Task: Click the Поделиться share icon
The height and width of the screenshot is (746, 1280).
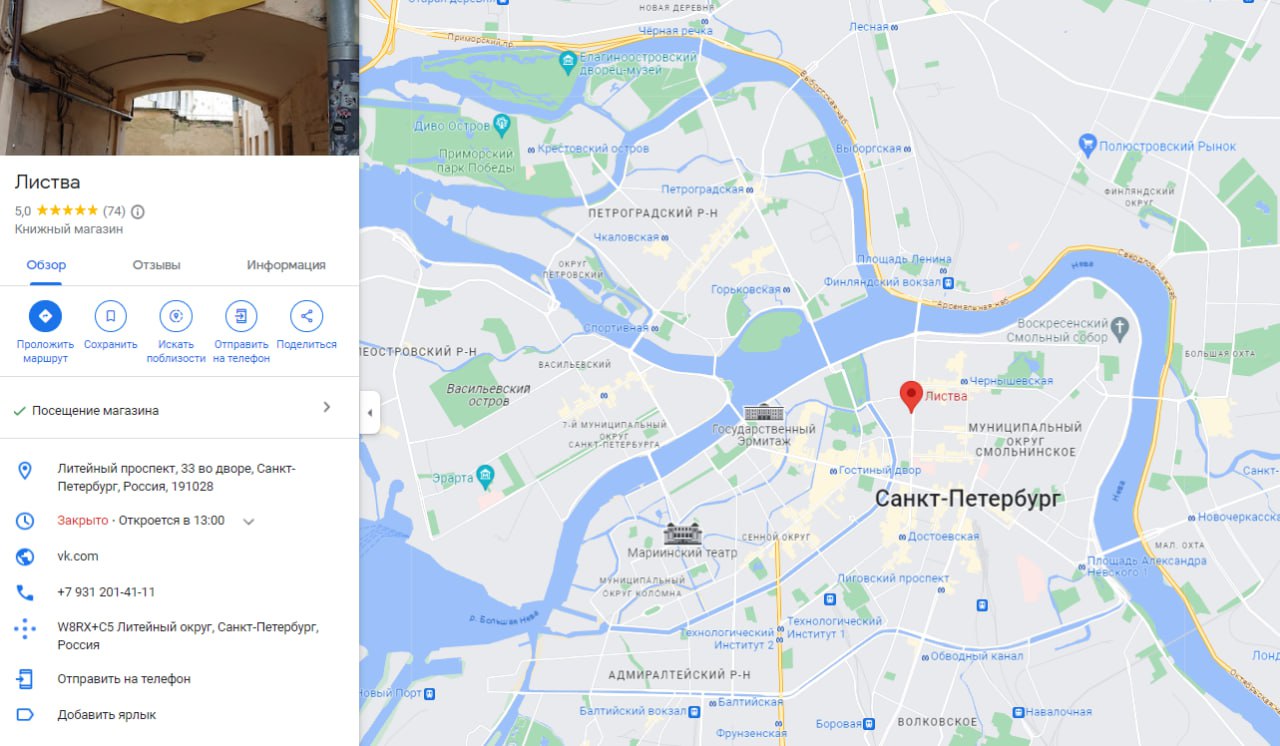Action: click(306, 317)
